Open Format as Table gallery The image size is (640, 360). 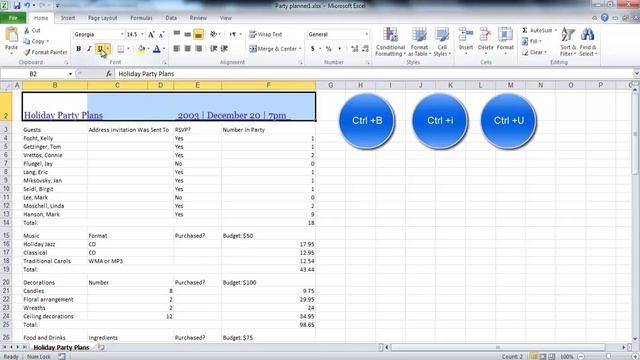click(419, 42)
